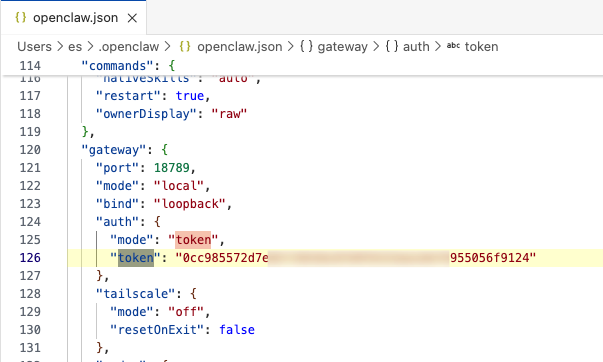Click the "bind" key

(118, 204)
